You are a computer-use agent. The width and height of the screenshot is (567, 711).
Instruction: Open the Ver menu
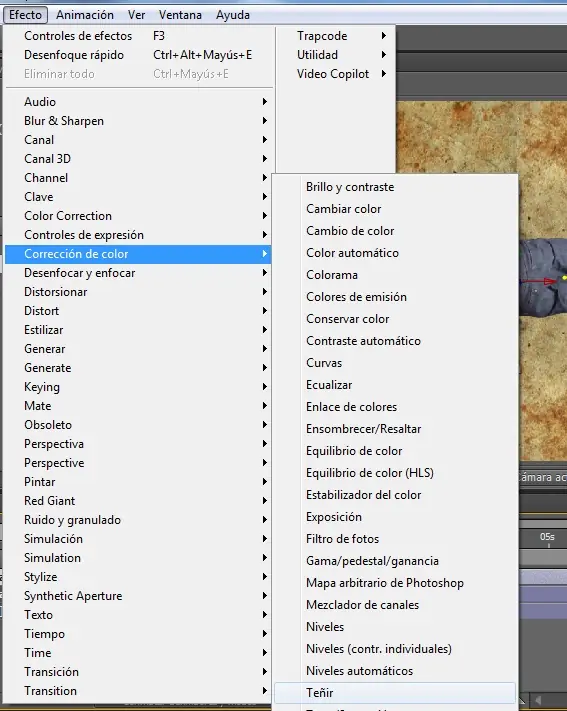(x=137, y=15)
